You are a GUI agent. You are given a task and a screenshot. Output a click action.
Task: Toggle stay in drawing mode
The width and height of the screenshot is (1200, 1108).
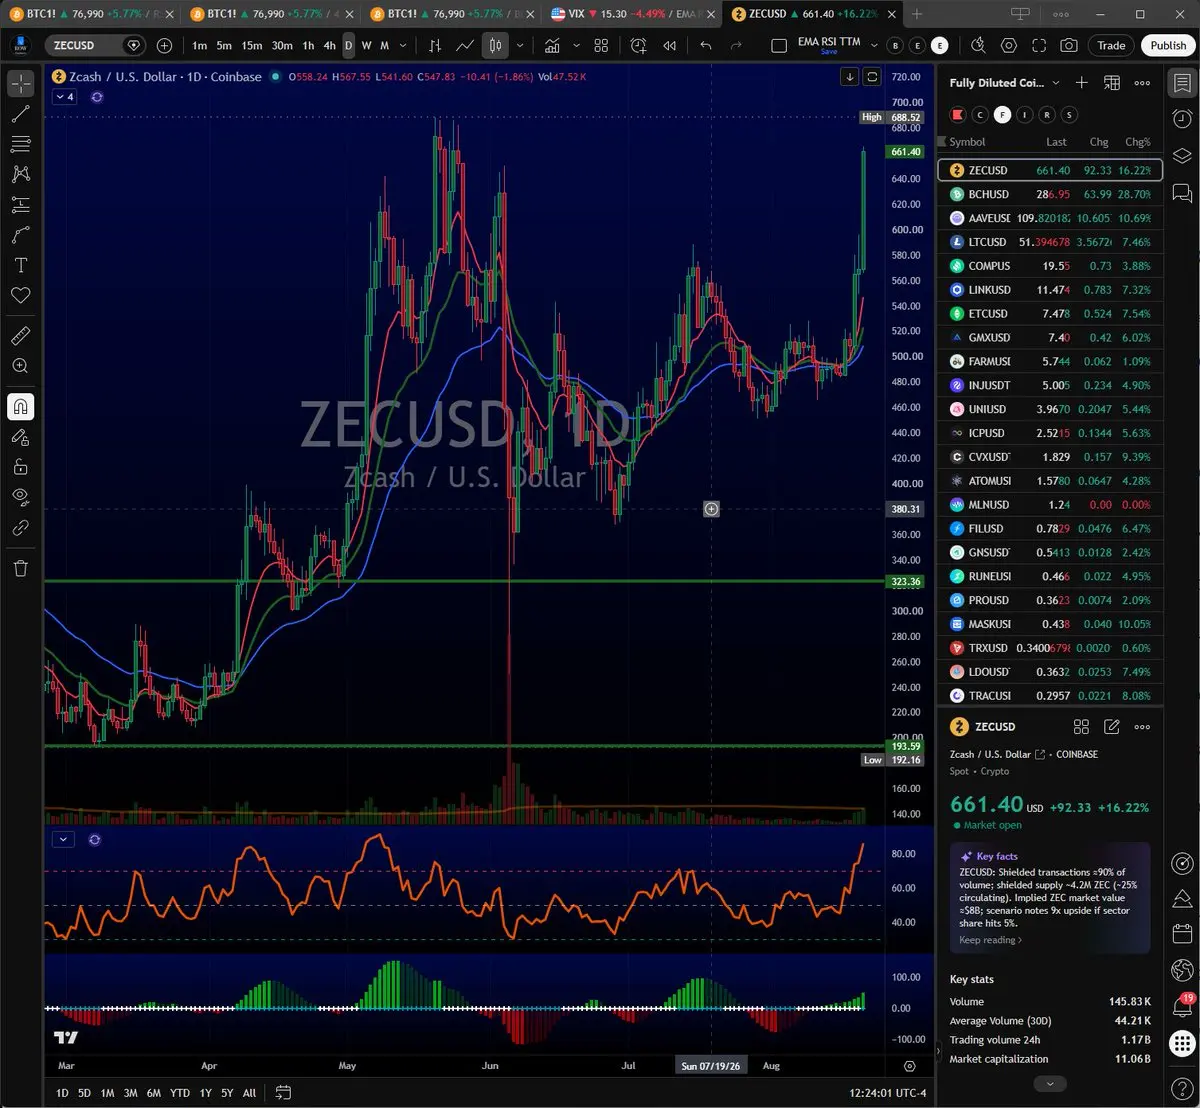(20, 437)
